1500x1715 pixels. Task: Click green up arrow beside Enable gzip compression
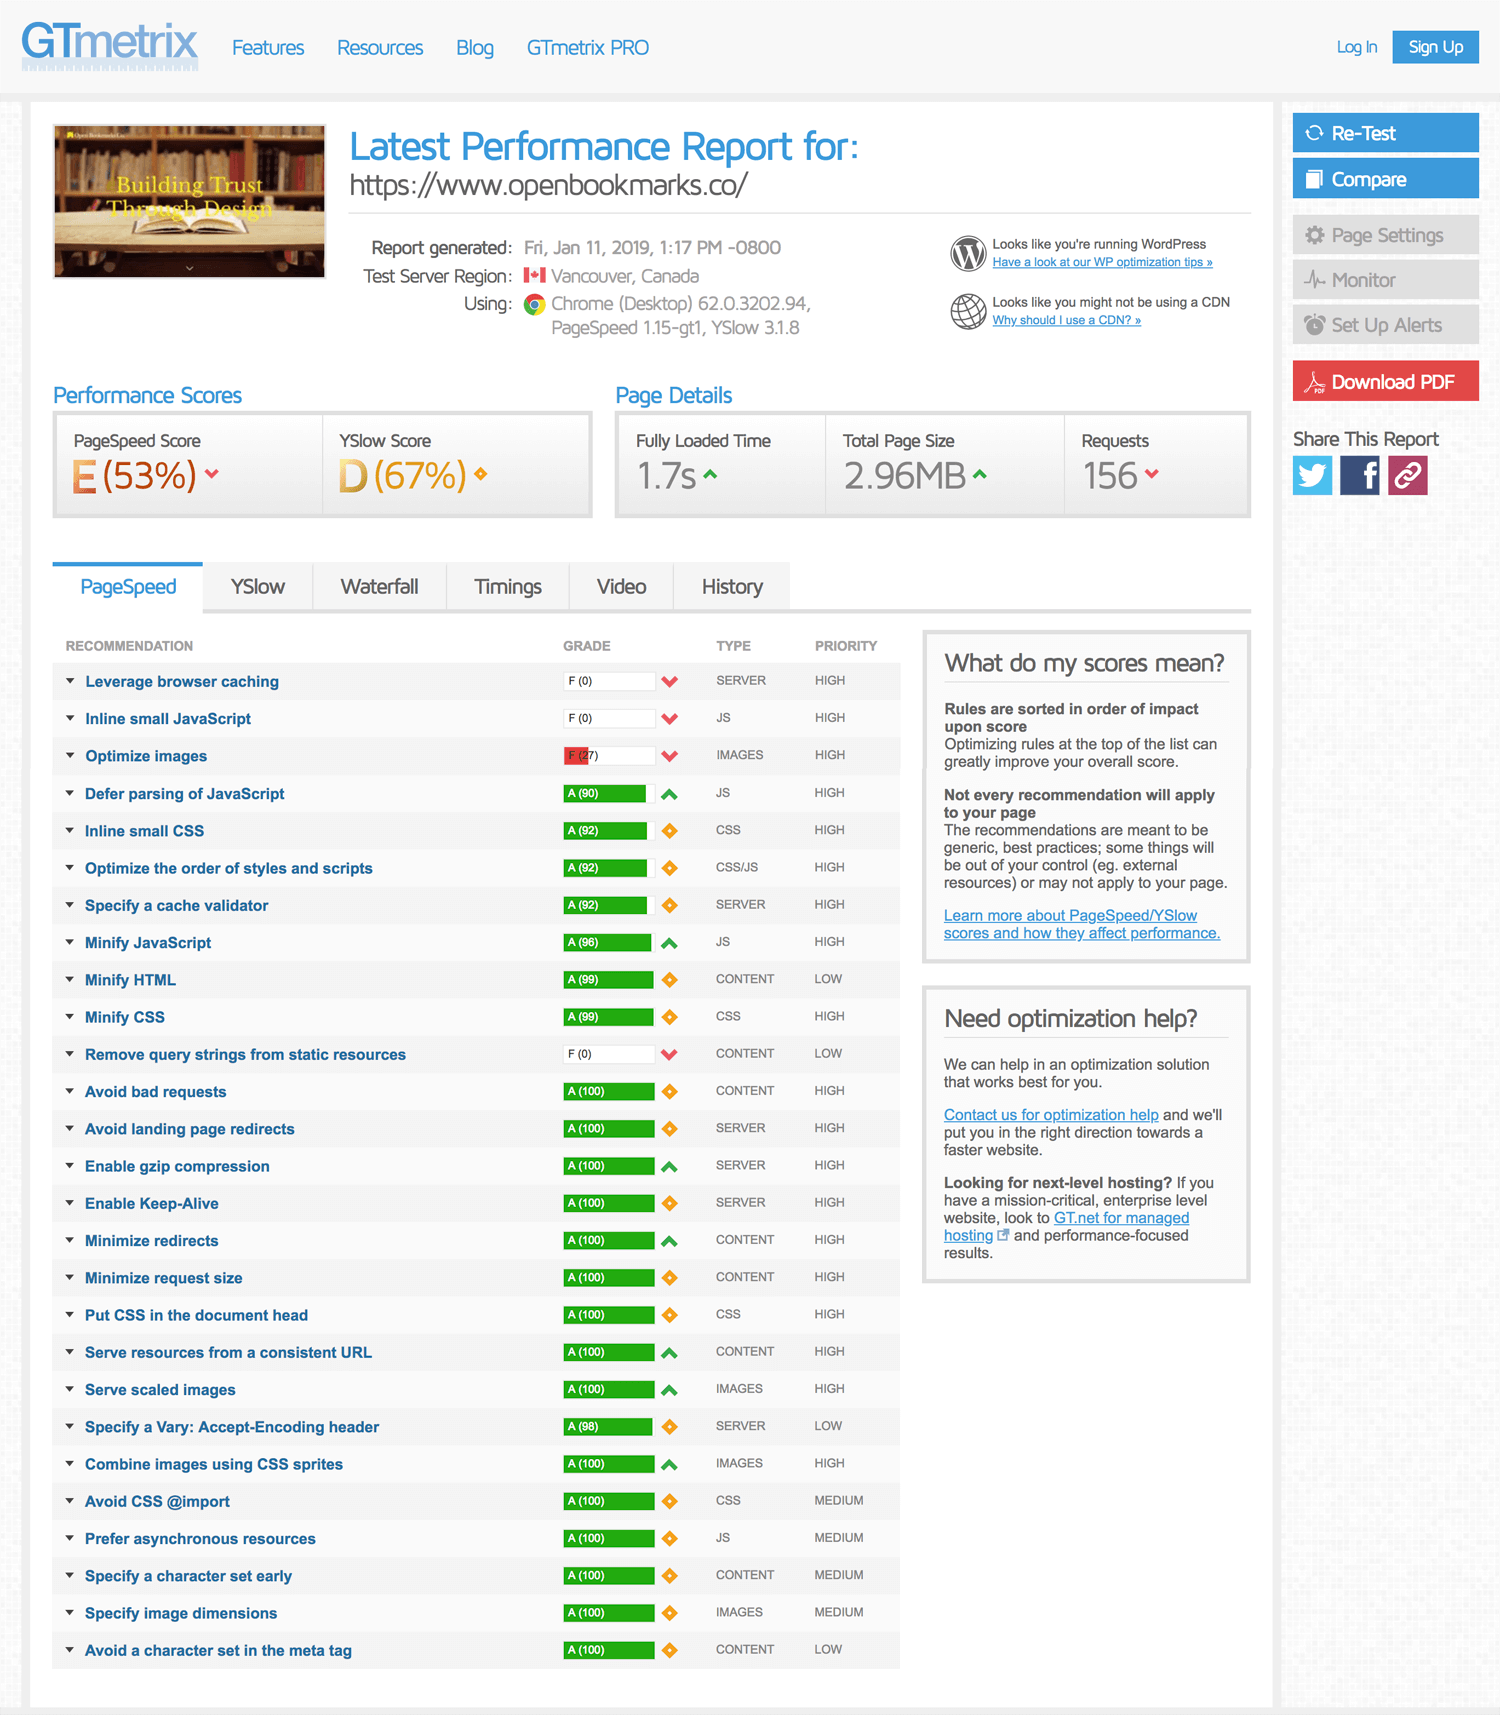click(670, 1166)
